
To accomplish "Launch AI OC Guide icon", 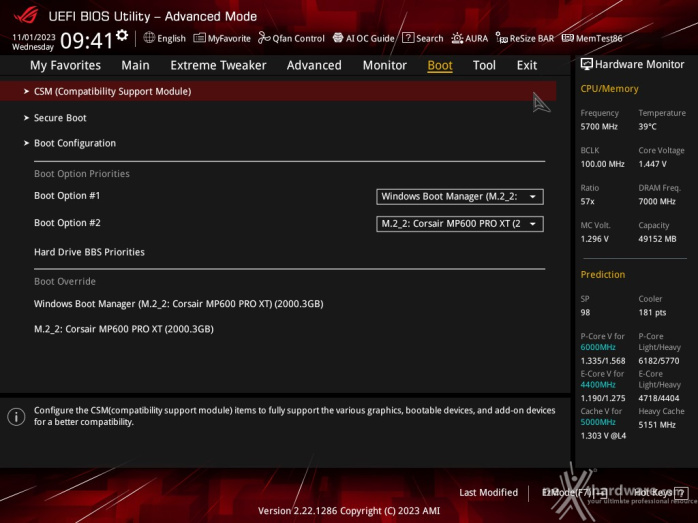I will coord(338,38).
